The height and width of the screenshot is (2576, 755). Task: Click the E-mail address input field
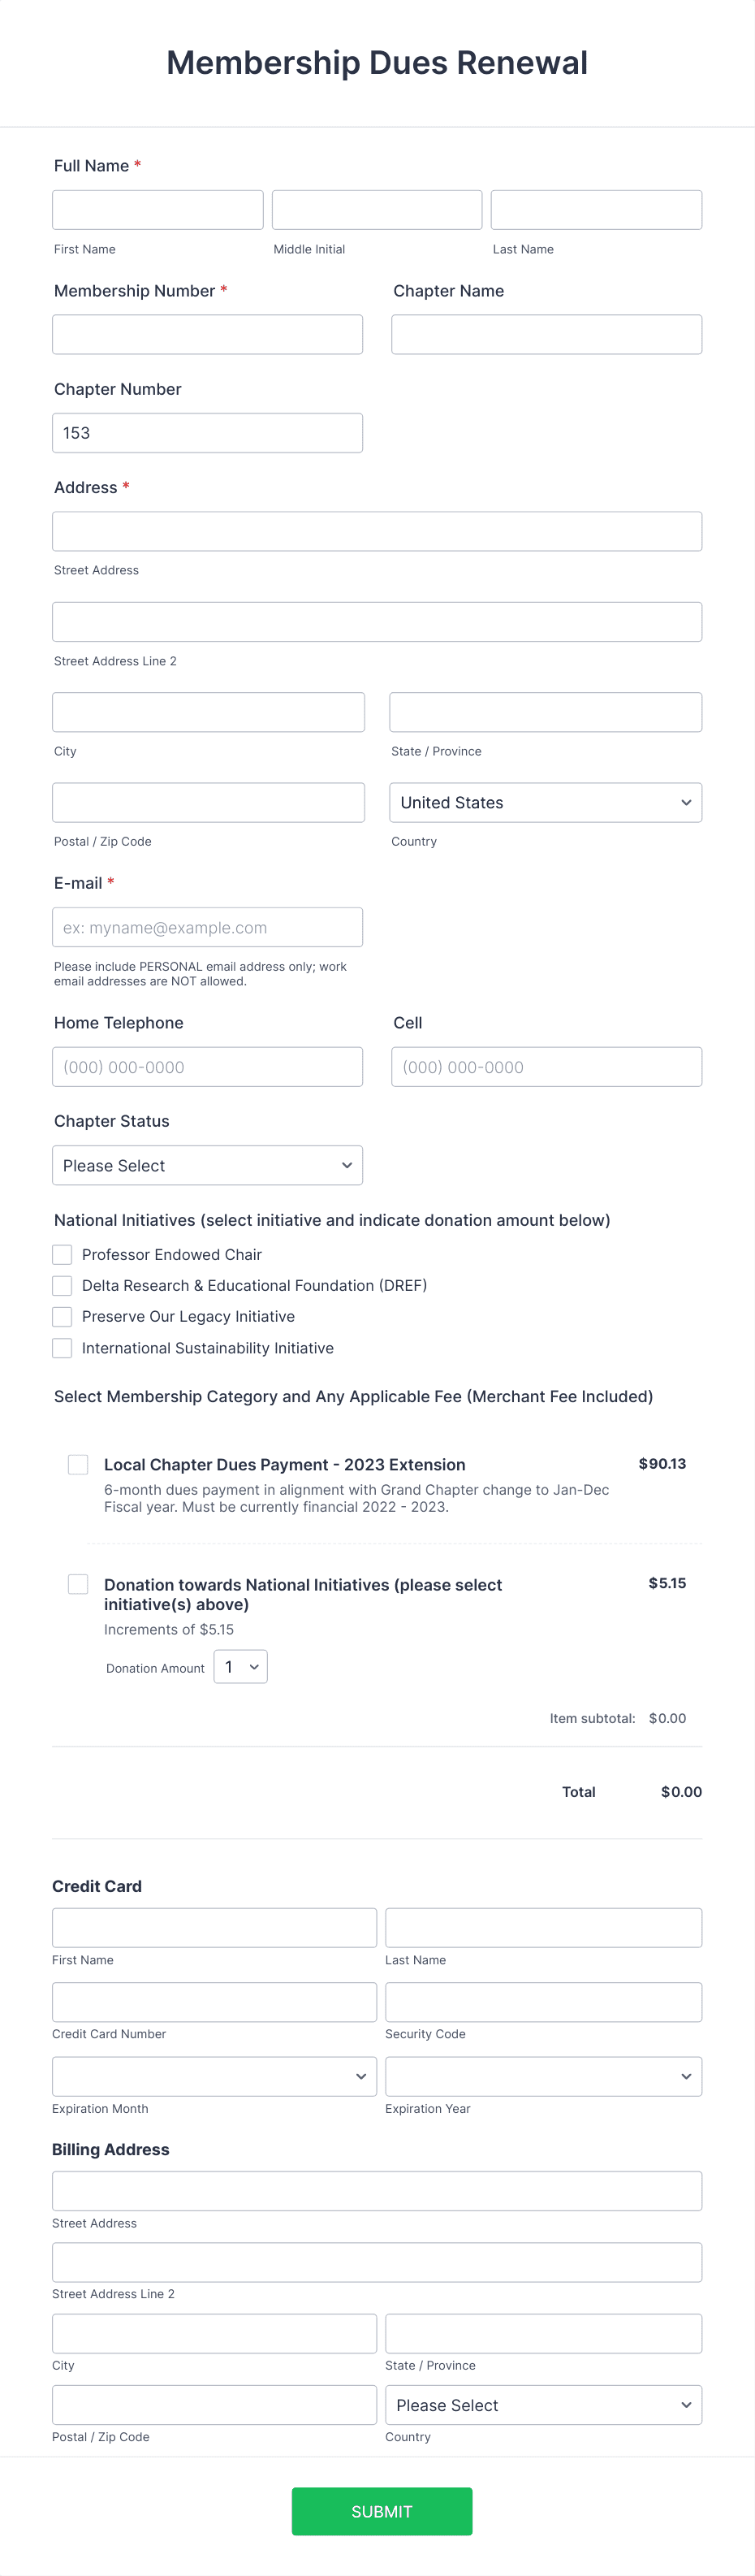coord(207,927)
